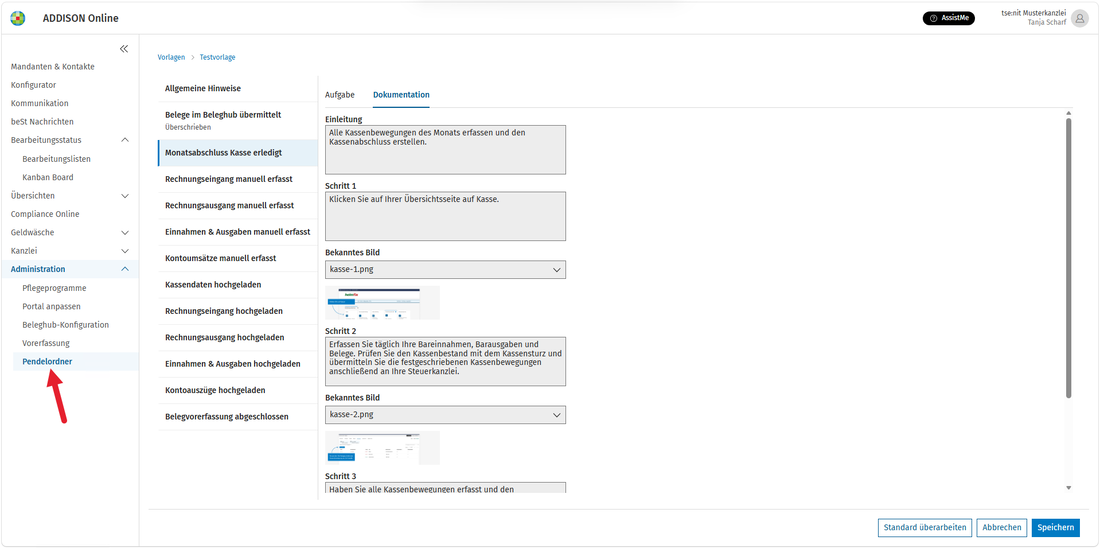1100x548 pixels.
Task: Click the scrollbar down arrow
Action: pos(1068,487)
